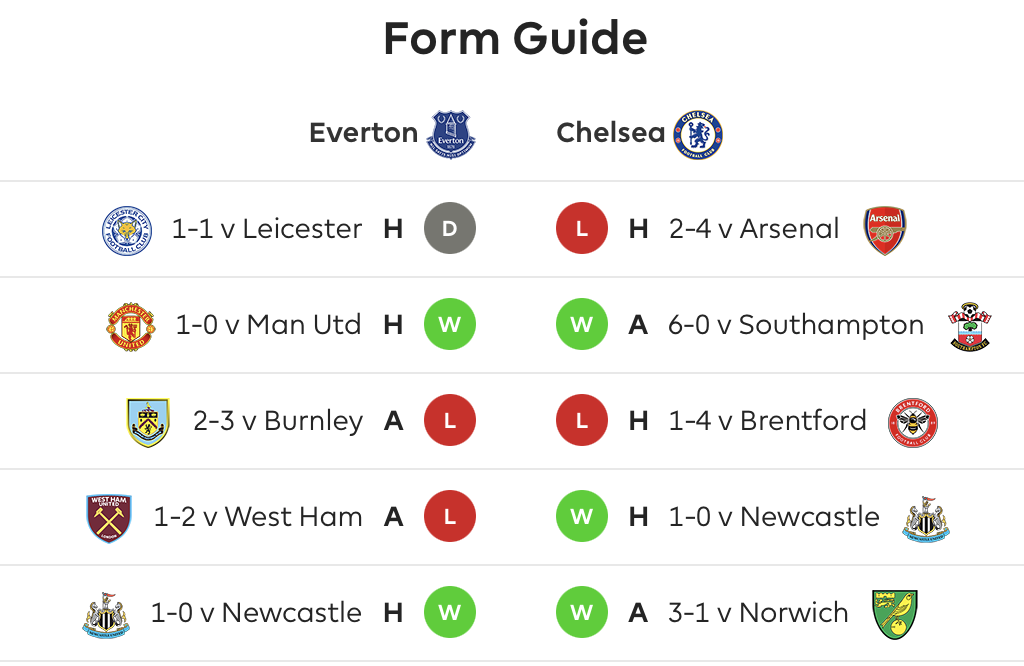Click green W beside Man Utd result
The width and height of the screenshot is (1024, 666).
click(450, 325)
